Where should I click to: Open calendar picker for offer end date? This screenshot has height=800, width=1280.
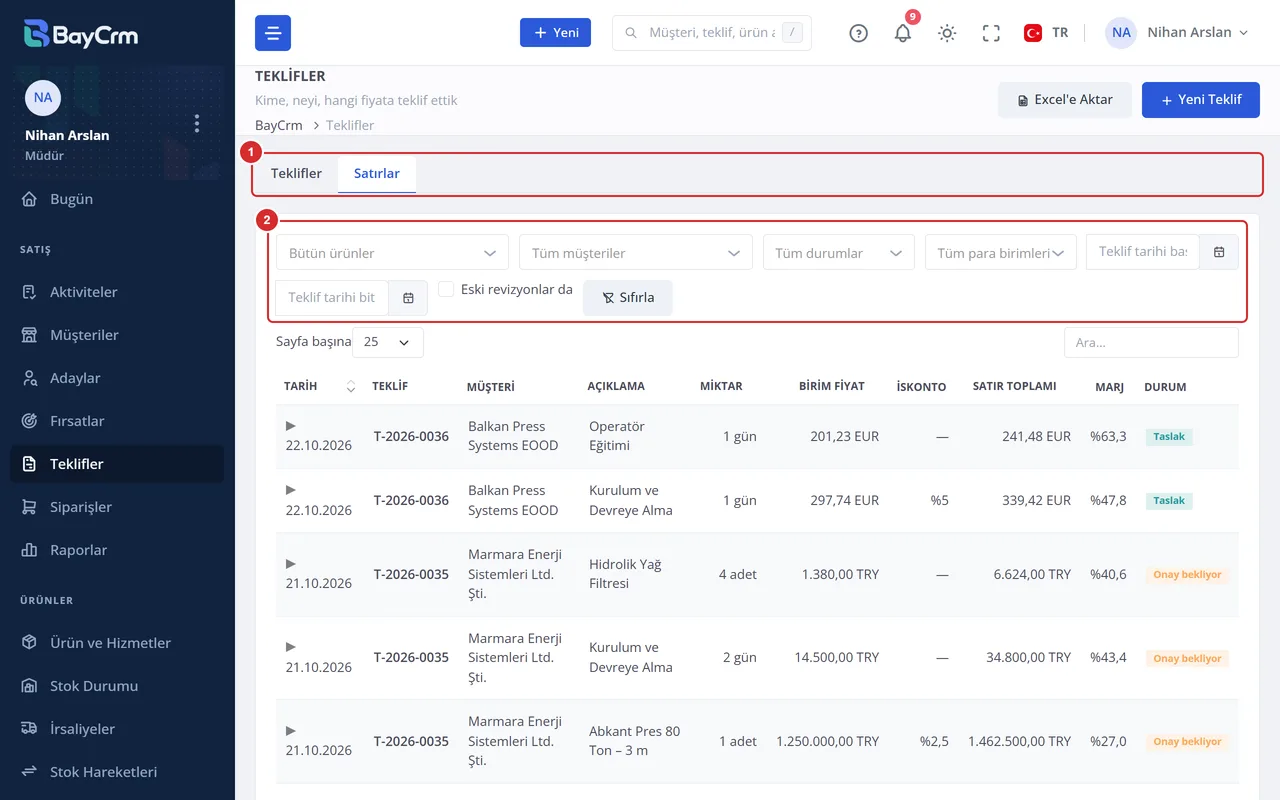pyautogui.click(x=408, y=298)
